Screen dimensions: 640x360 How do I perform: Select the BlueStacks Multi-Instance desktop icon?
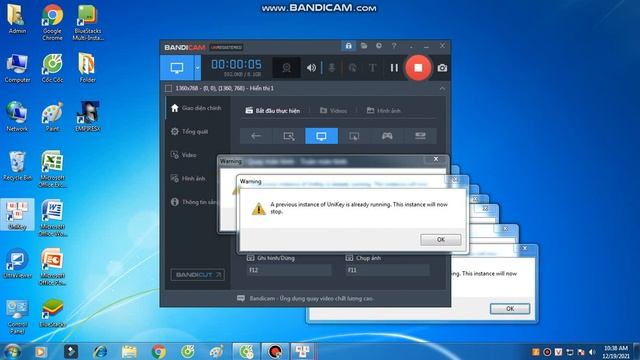(88, 22)
